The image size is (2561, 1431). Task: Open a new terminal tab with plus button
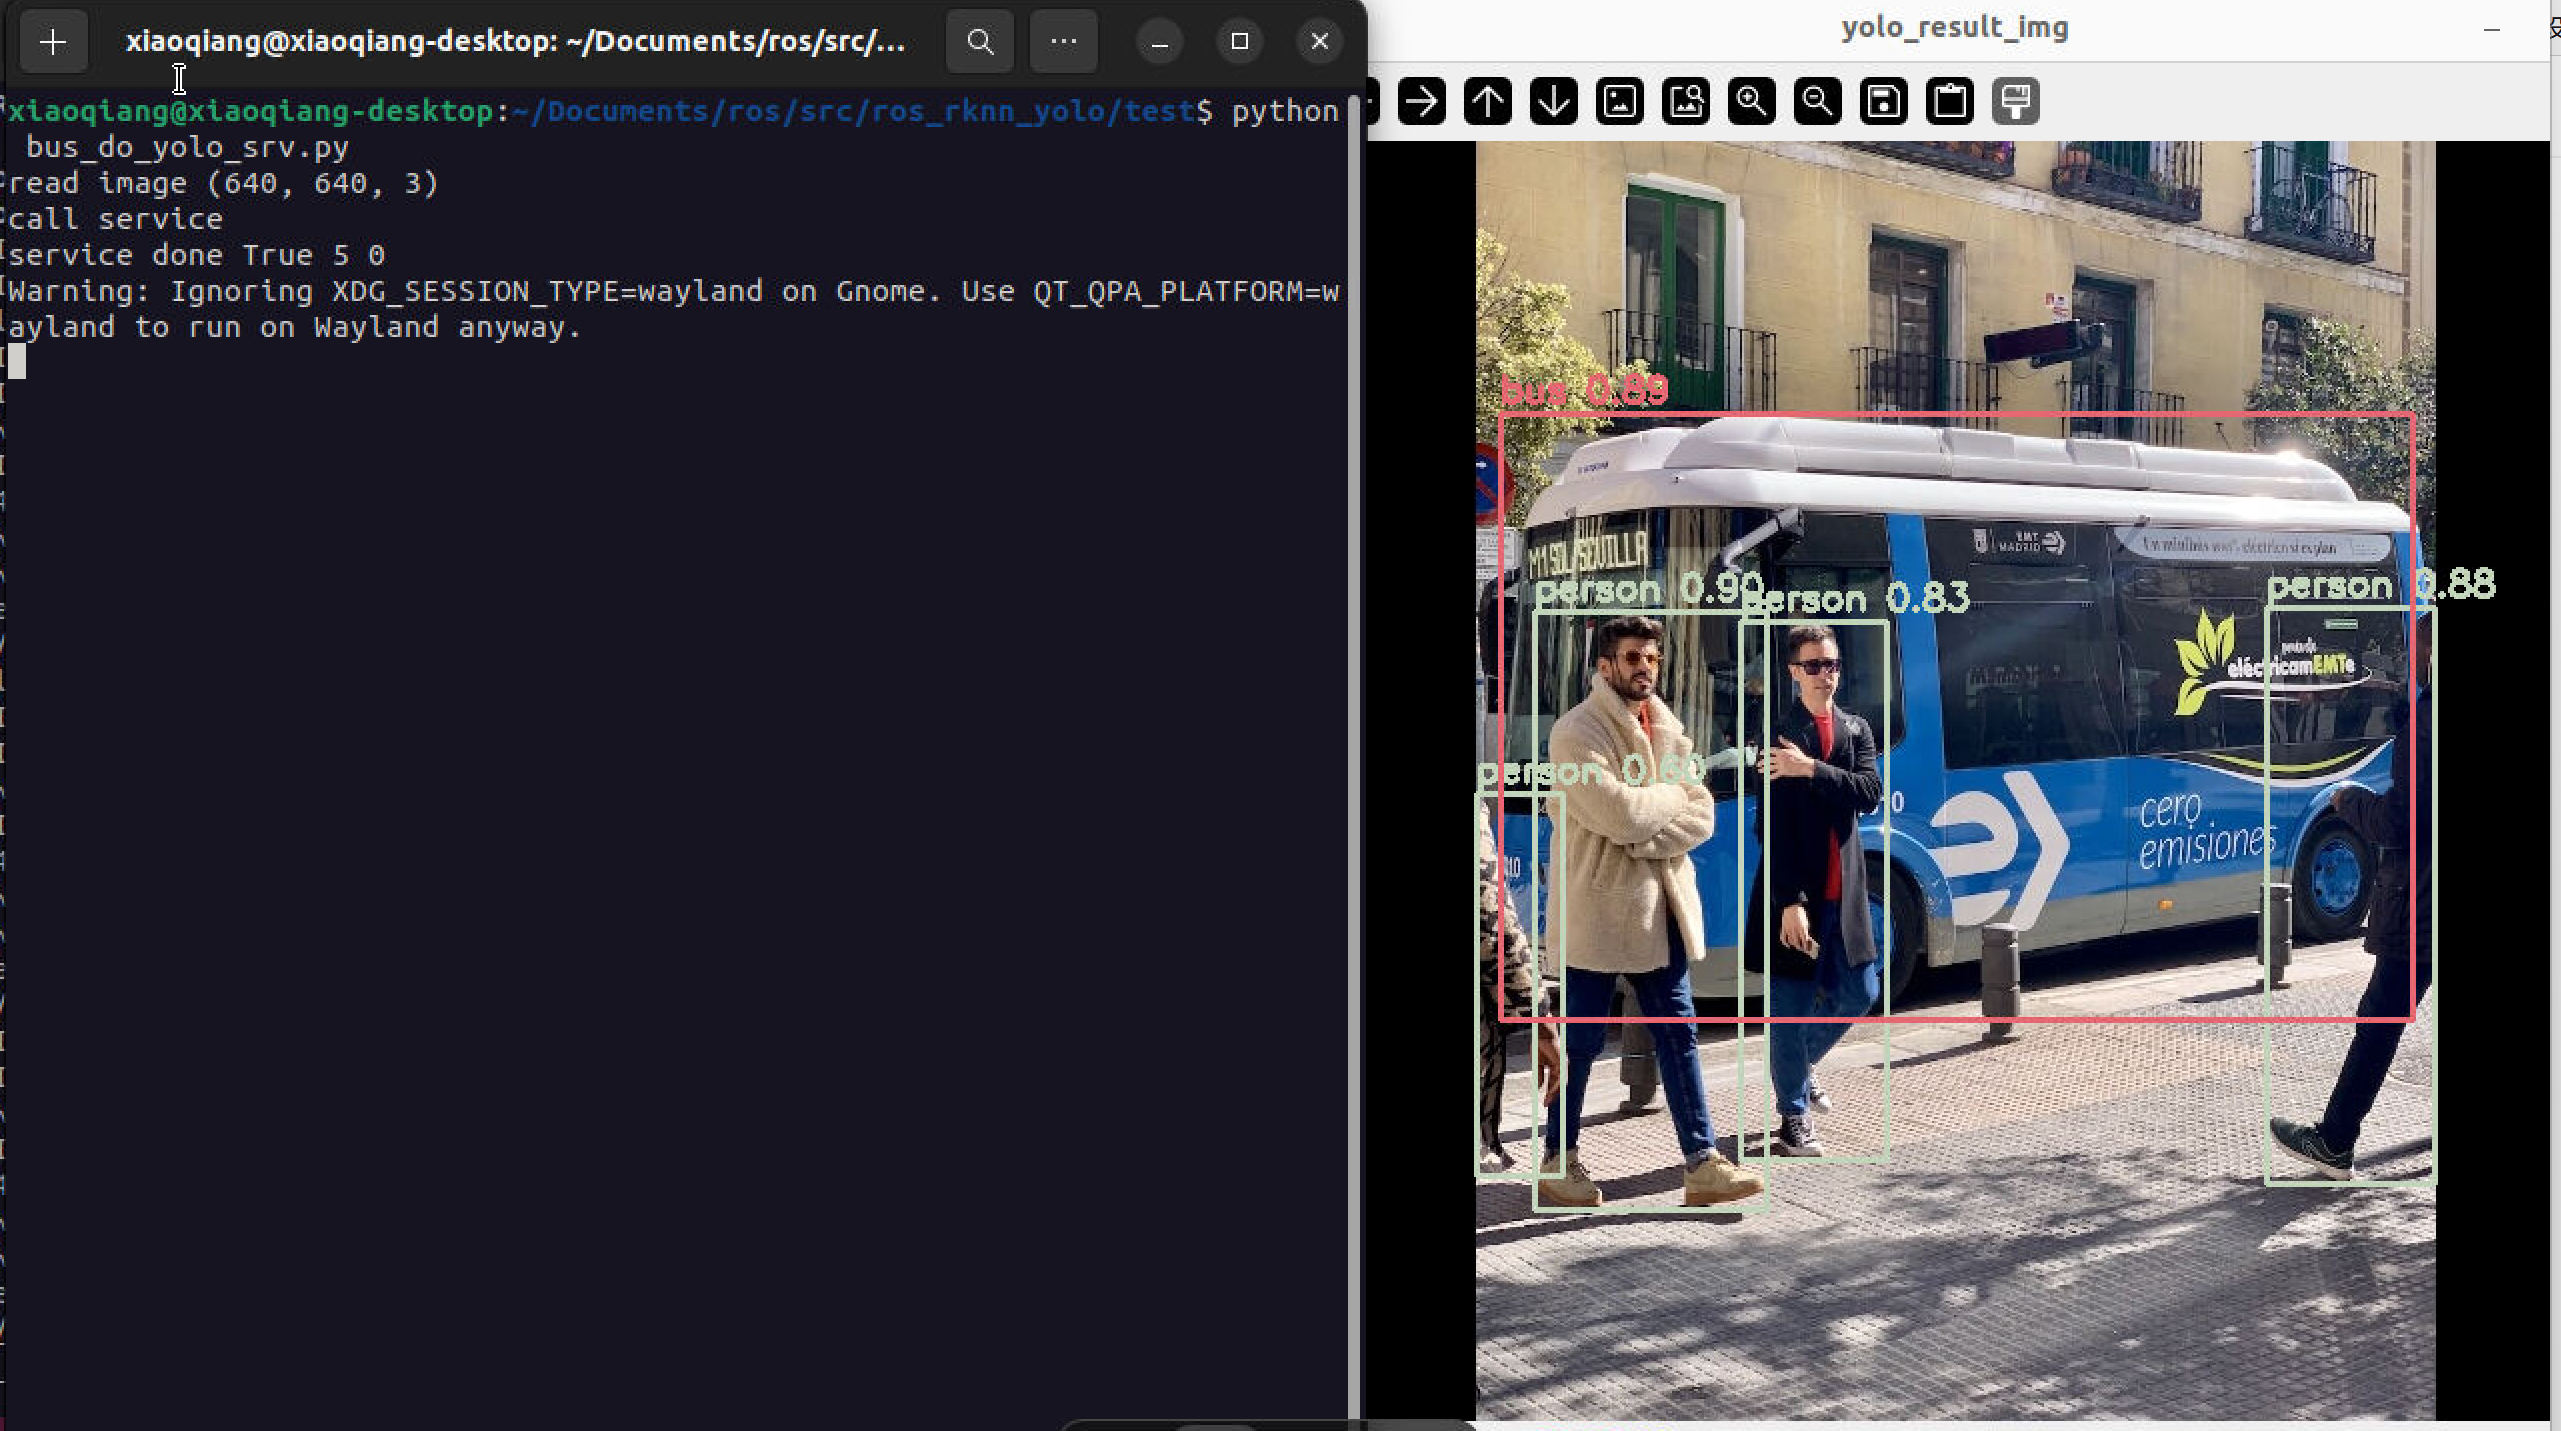click(x=53, y=42)
